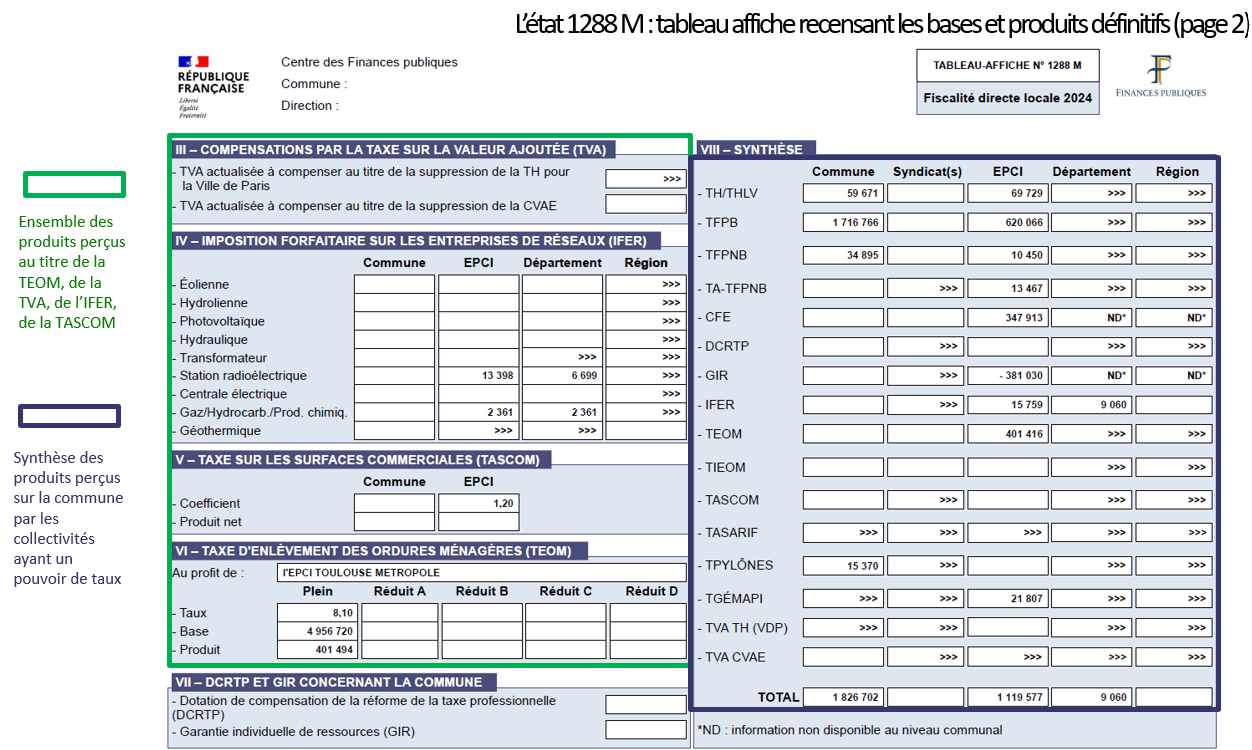The image size is (1252, 750).
Task: Select the Tableau-Affiche N° 1288 M box
Action: coord(1007,65)
